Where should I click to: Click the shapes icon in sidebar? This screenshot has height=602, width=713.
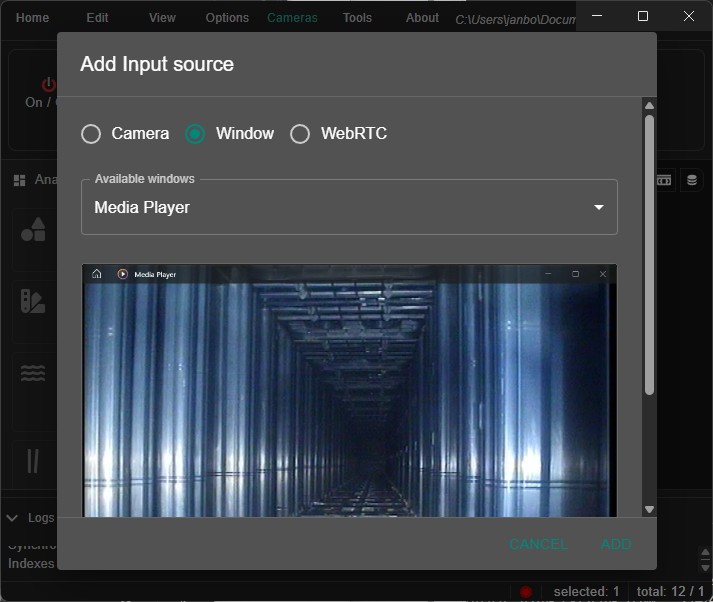(x=33, y=229)
